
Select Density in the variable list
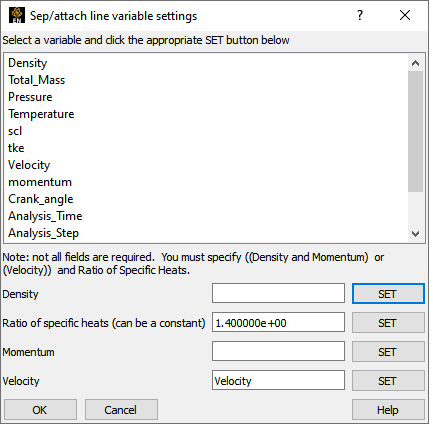click(x=28, y=63)
